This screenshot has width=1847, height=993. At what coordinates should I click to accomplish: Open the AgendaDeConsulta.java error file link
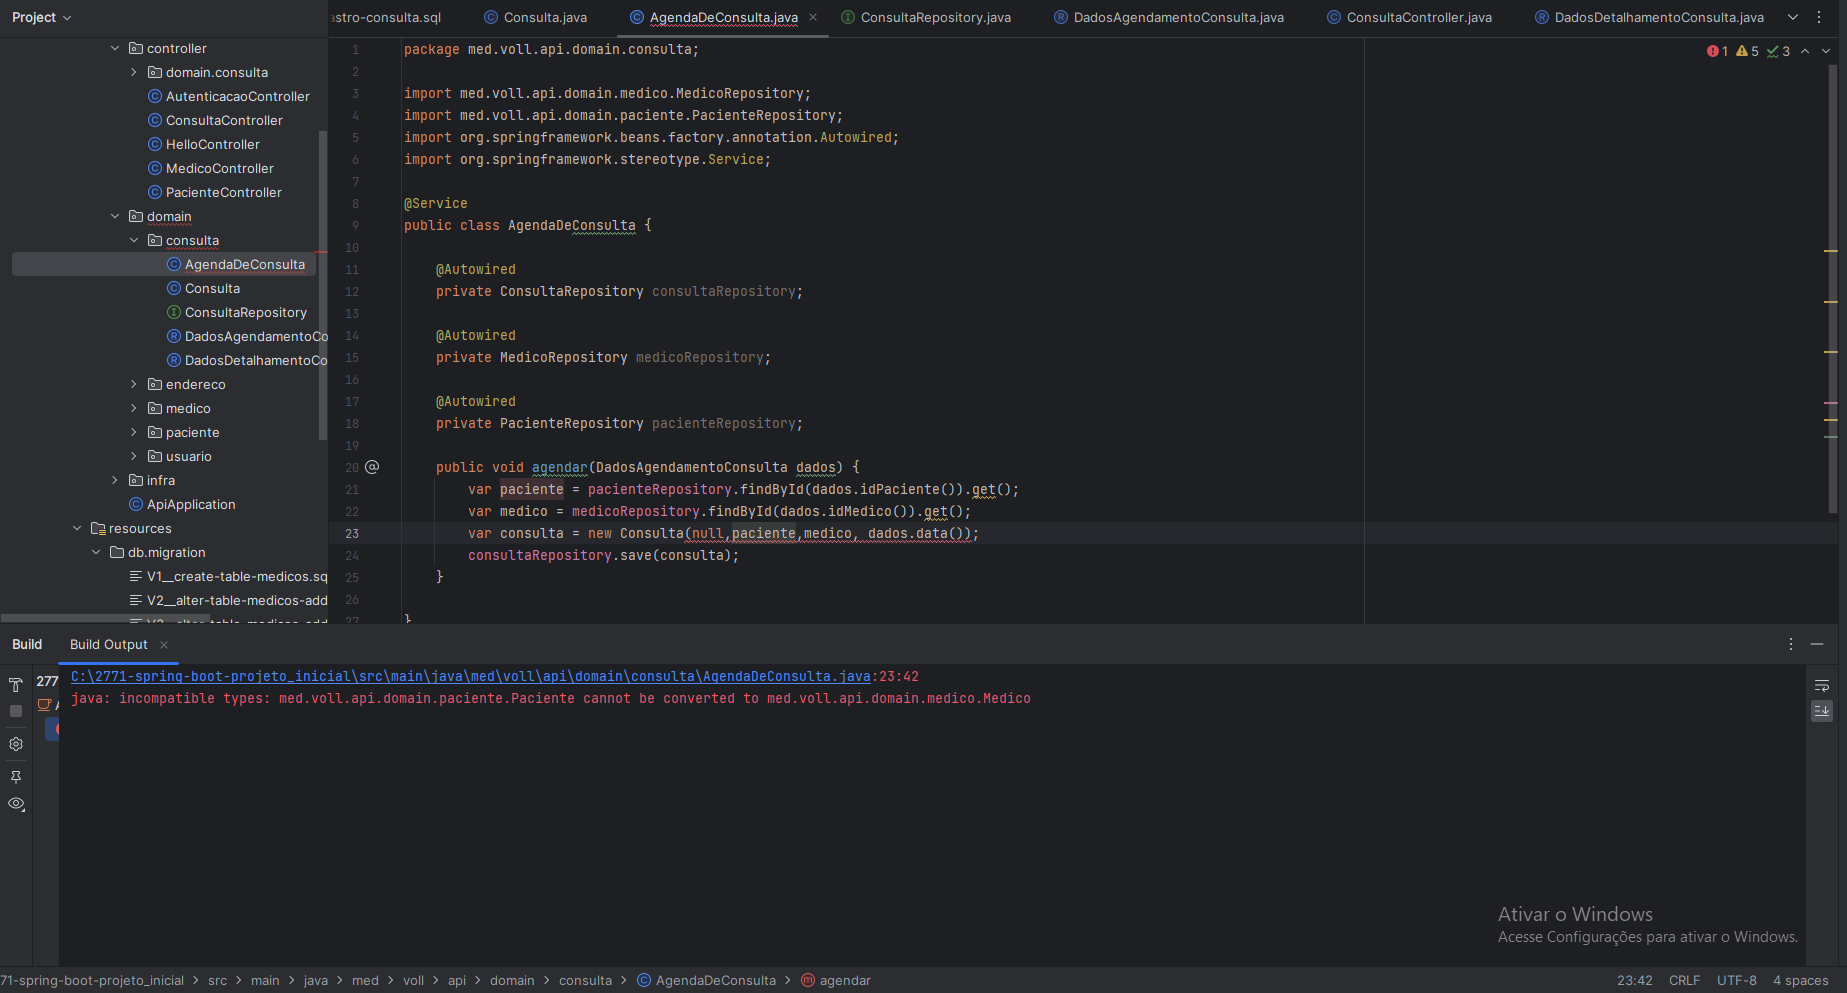[x=470, y=677]
